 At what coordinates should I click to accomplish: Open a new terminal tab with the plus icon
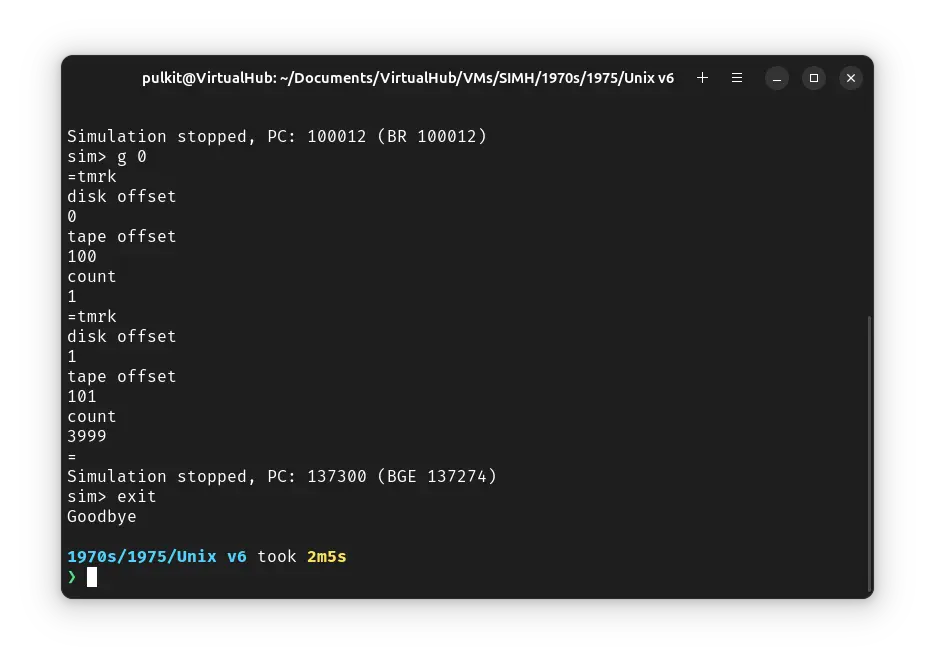pyautogui.click(x=702, y=78)
